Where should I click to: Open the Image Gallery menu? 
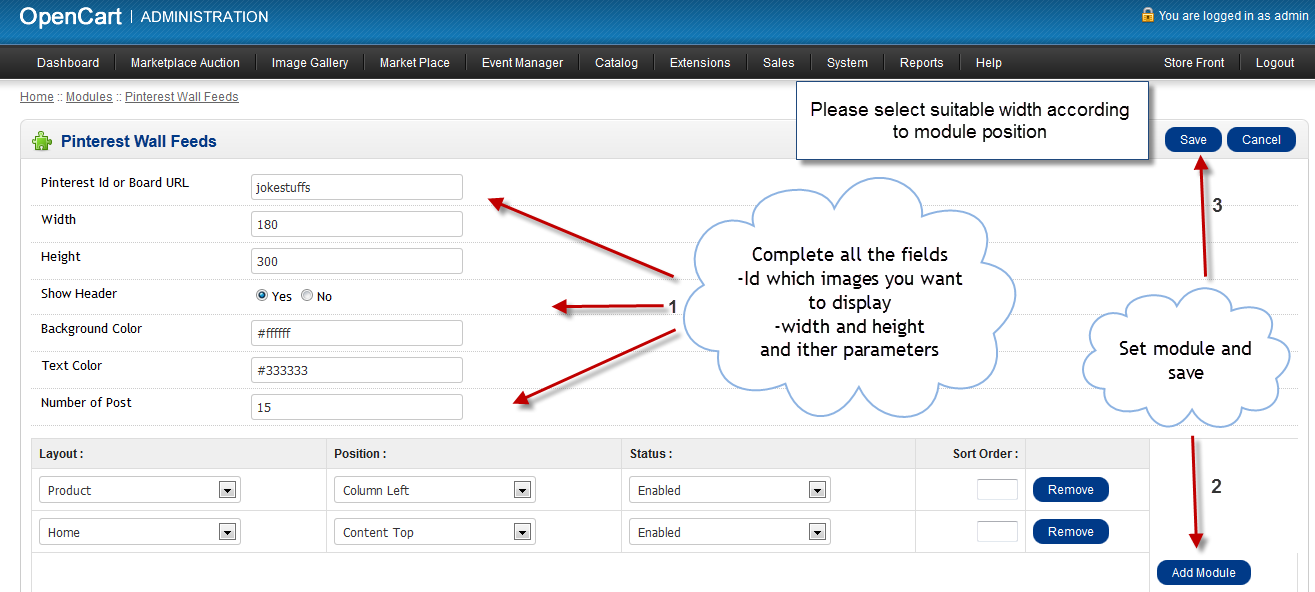click(310, 63)
